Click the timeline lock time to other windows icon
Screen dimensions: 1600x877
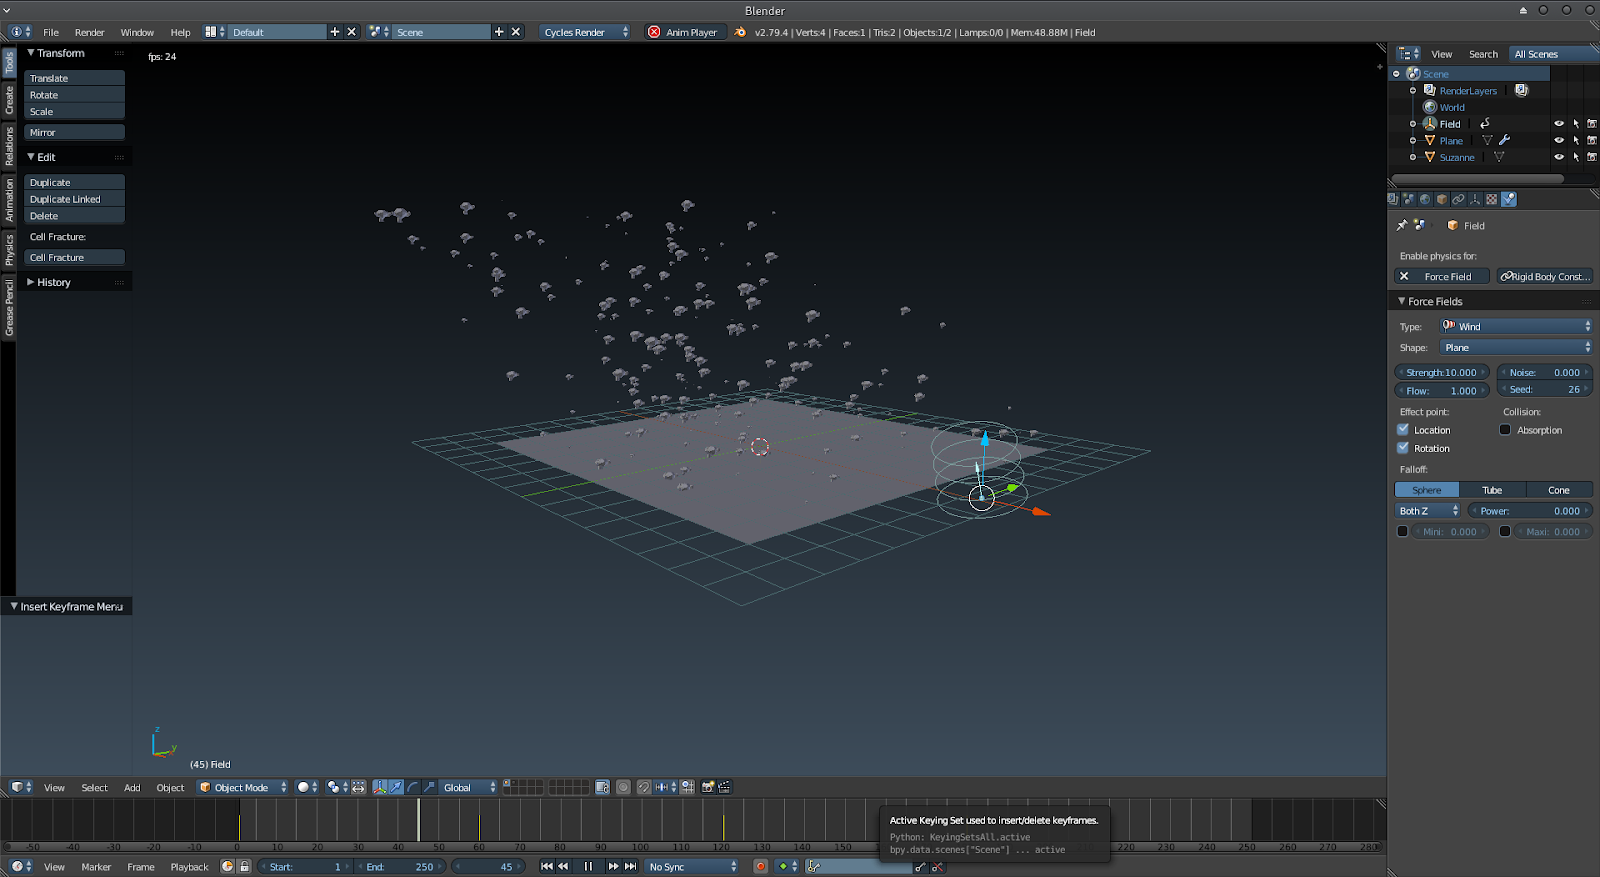(x=244, y=866)
